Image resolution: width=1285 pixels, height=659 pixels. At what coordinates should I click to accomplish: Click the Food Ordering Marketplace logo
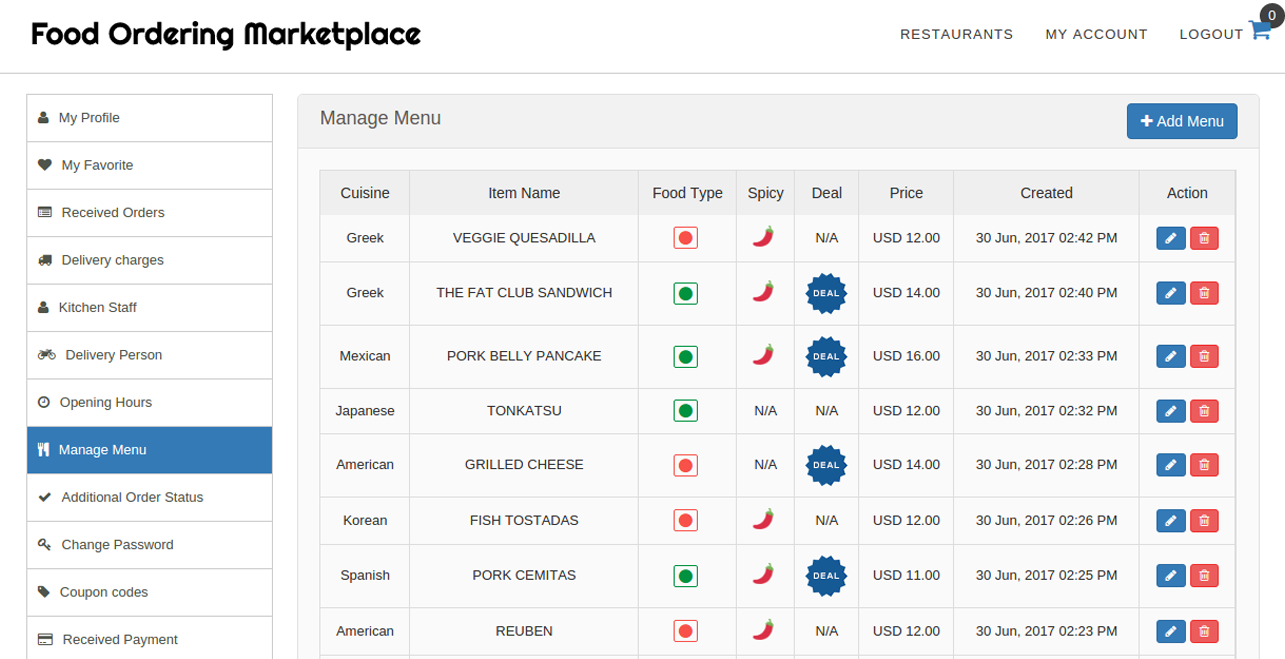click(x=226, y=35)
